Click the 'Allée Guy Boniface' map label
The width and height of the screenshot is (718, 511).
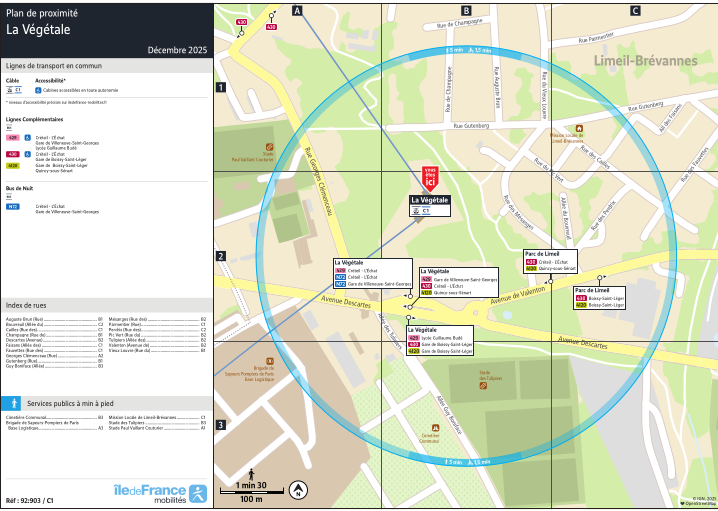click(x=448, y=415)
